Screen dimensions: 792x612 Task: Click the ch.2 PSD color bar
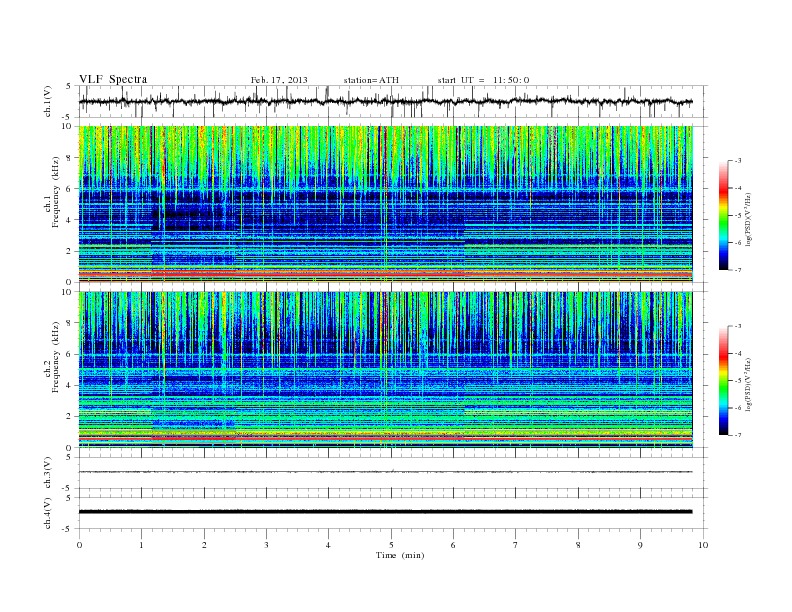coord(724,380)
